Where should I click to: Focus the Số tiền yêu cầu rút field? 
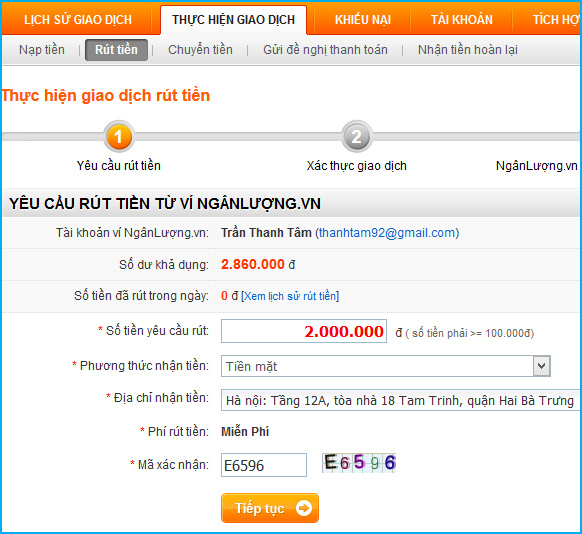pyautogui.click(x=304, y=331)
